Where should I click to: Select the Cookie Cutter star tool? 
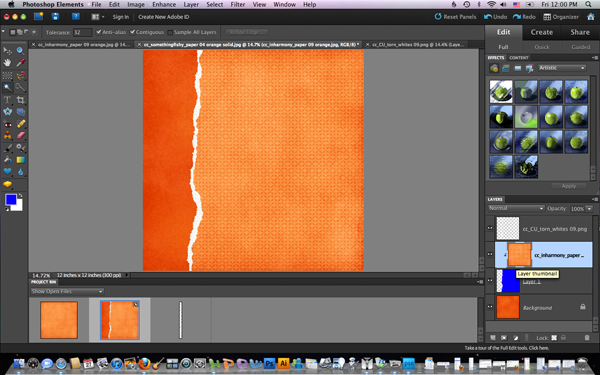click(7, 112)
